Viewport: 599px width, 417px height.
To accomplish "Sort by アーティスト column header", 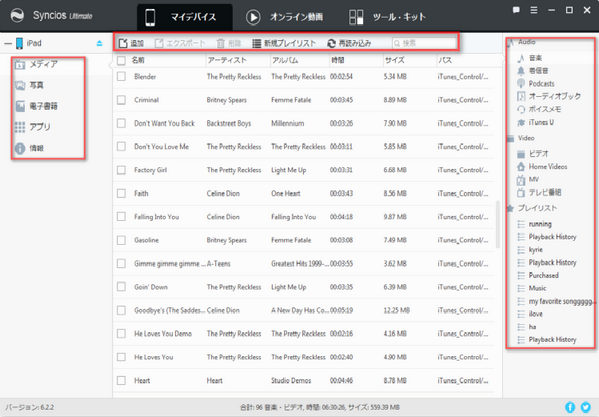I will pyautogui.click(x=227, y=60).
